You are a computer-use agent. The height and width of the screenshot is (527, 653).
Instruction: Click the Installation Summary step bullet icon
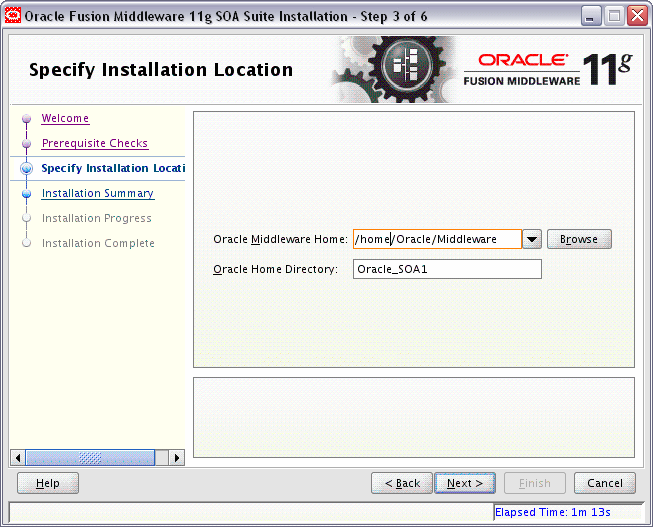(27, 194)
